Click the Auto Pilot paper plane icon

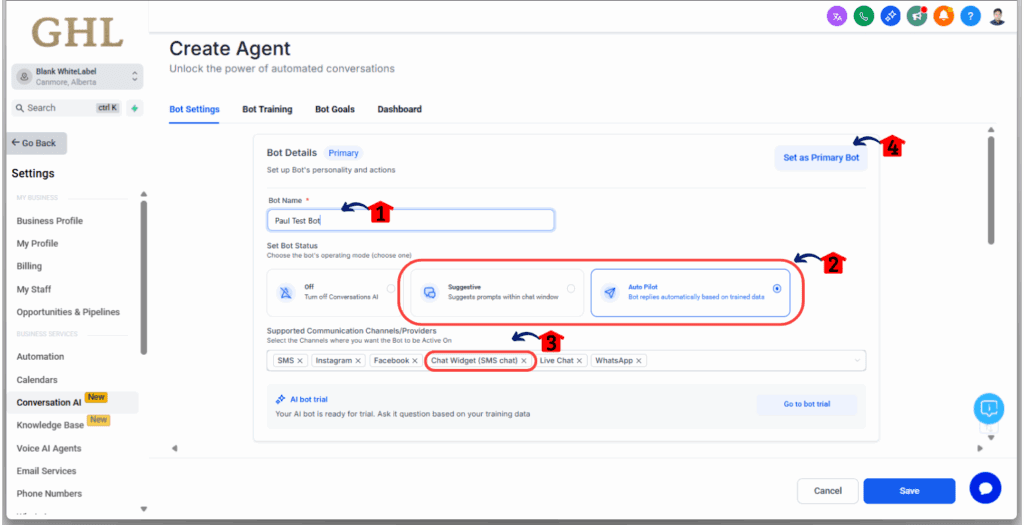click(609, 293)
